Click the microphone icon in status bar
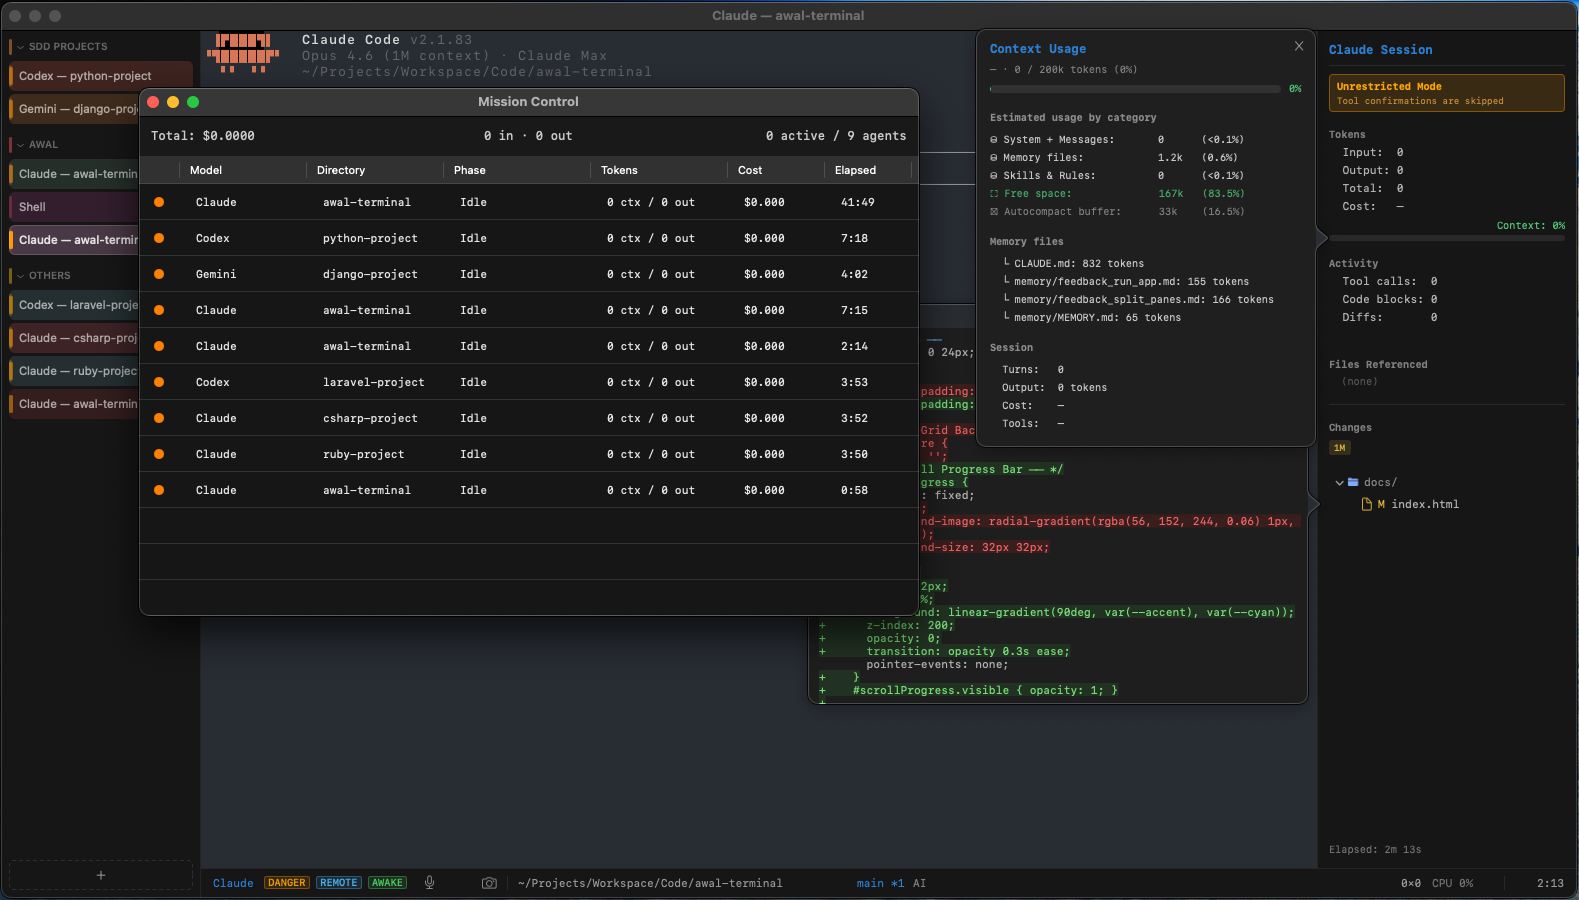The image size is (1579, 900). coord(430,883)
